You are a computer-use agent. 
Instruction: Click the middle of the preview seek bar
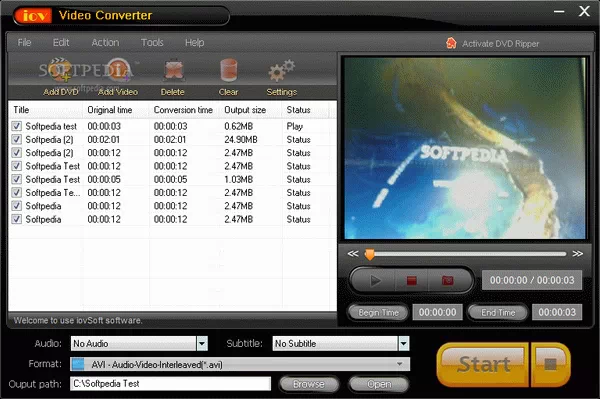click(x=465, y=254)
